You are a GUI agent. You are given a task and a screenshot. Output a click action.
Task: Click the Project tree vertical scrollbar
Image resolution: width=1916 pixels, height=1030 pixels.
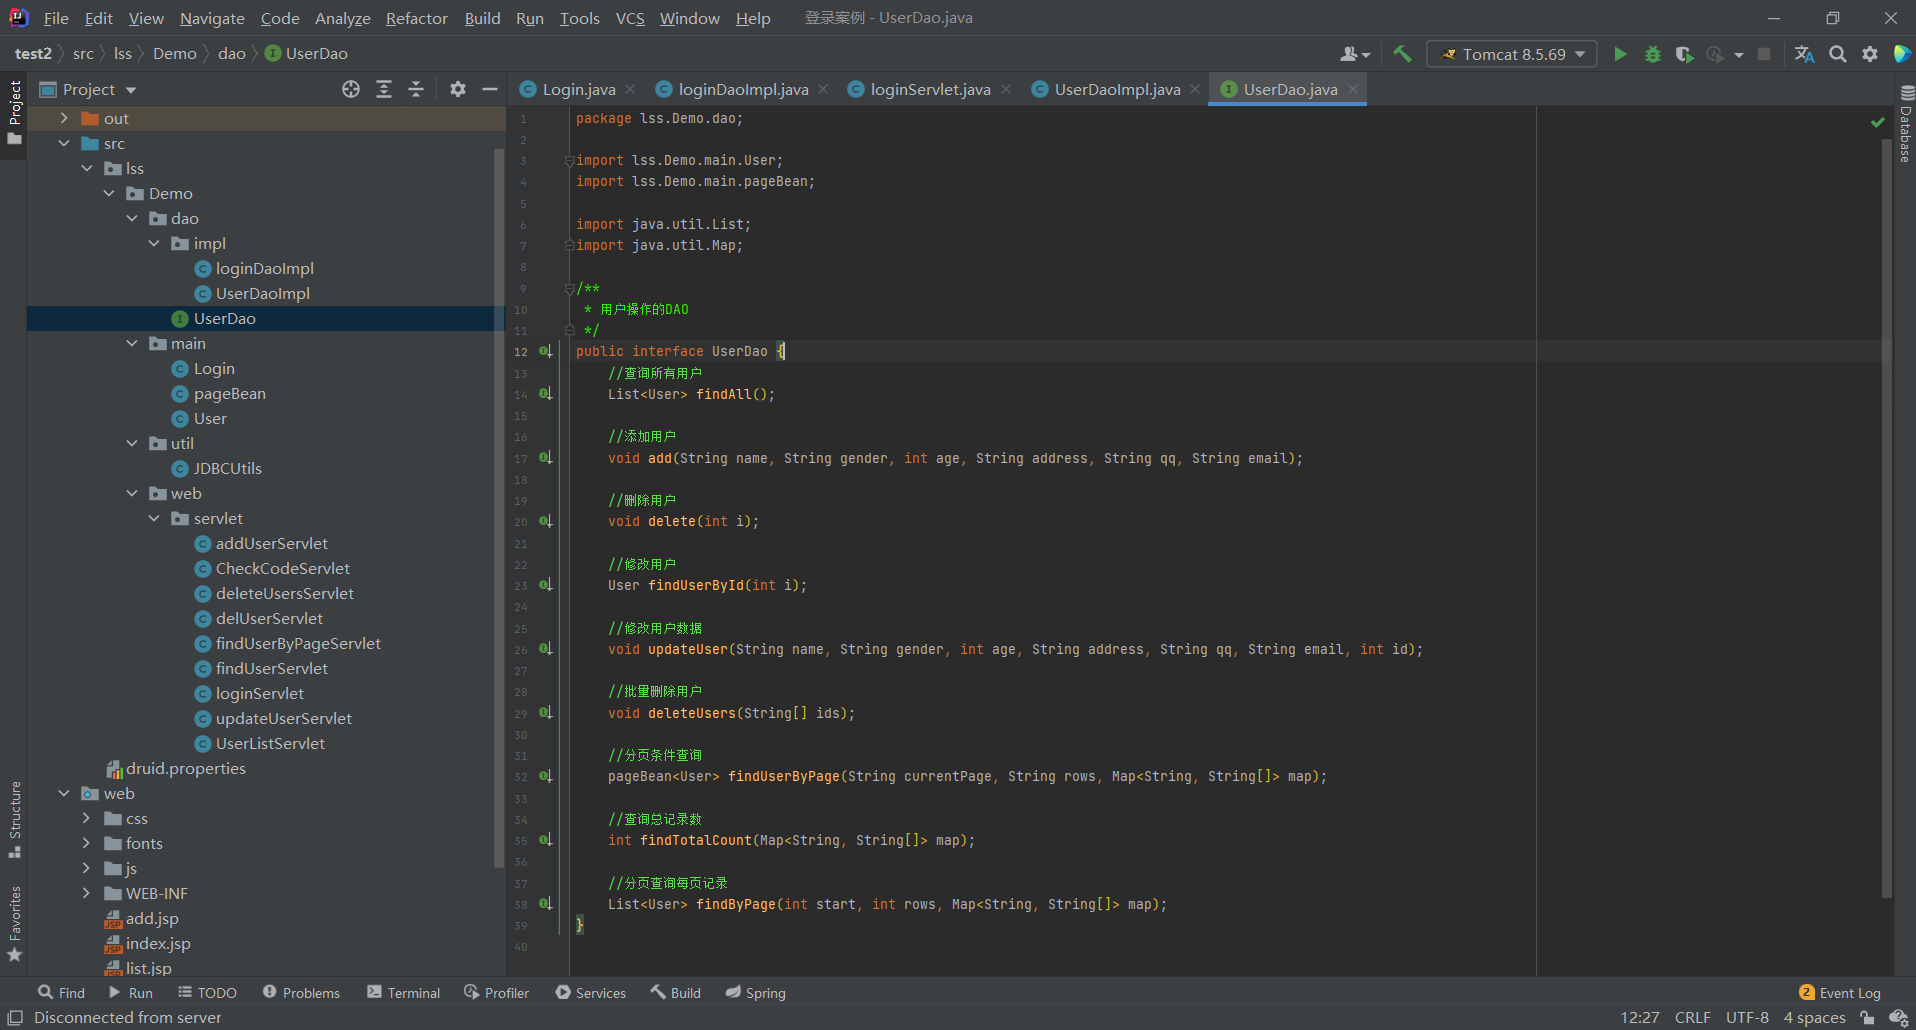pyautogui.click(x=499, y=508)
